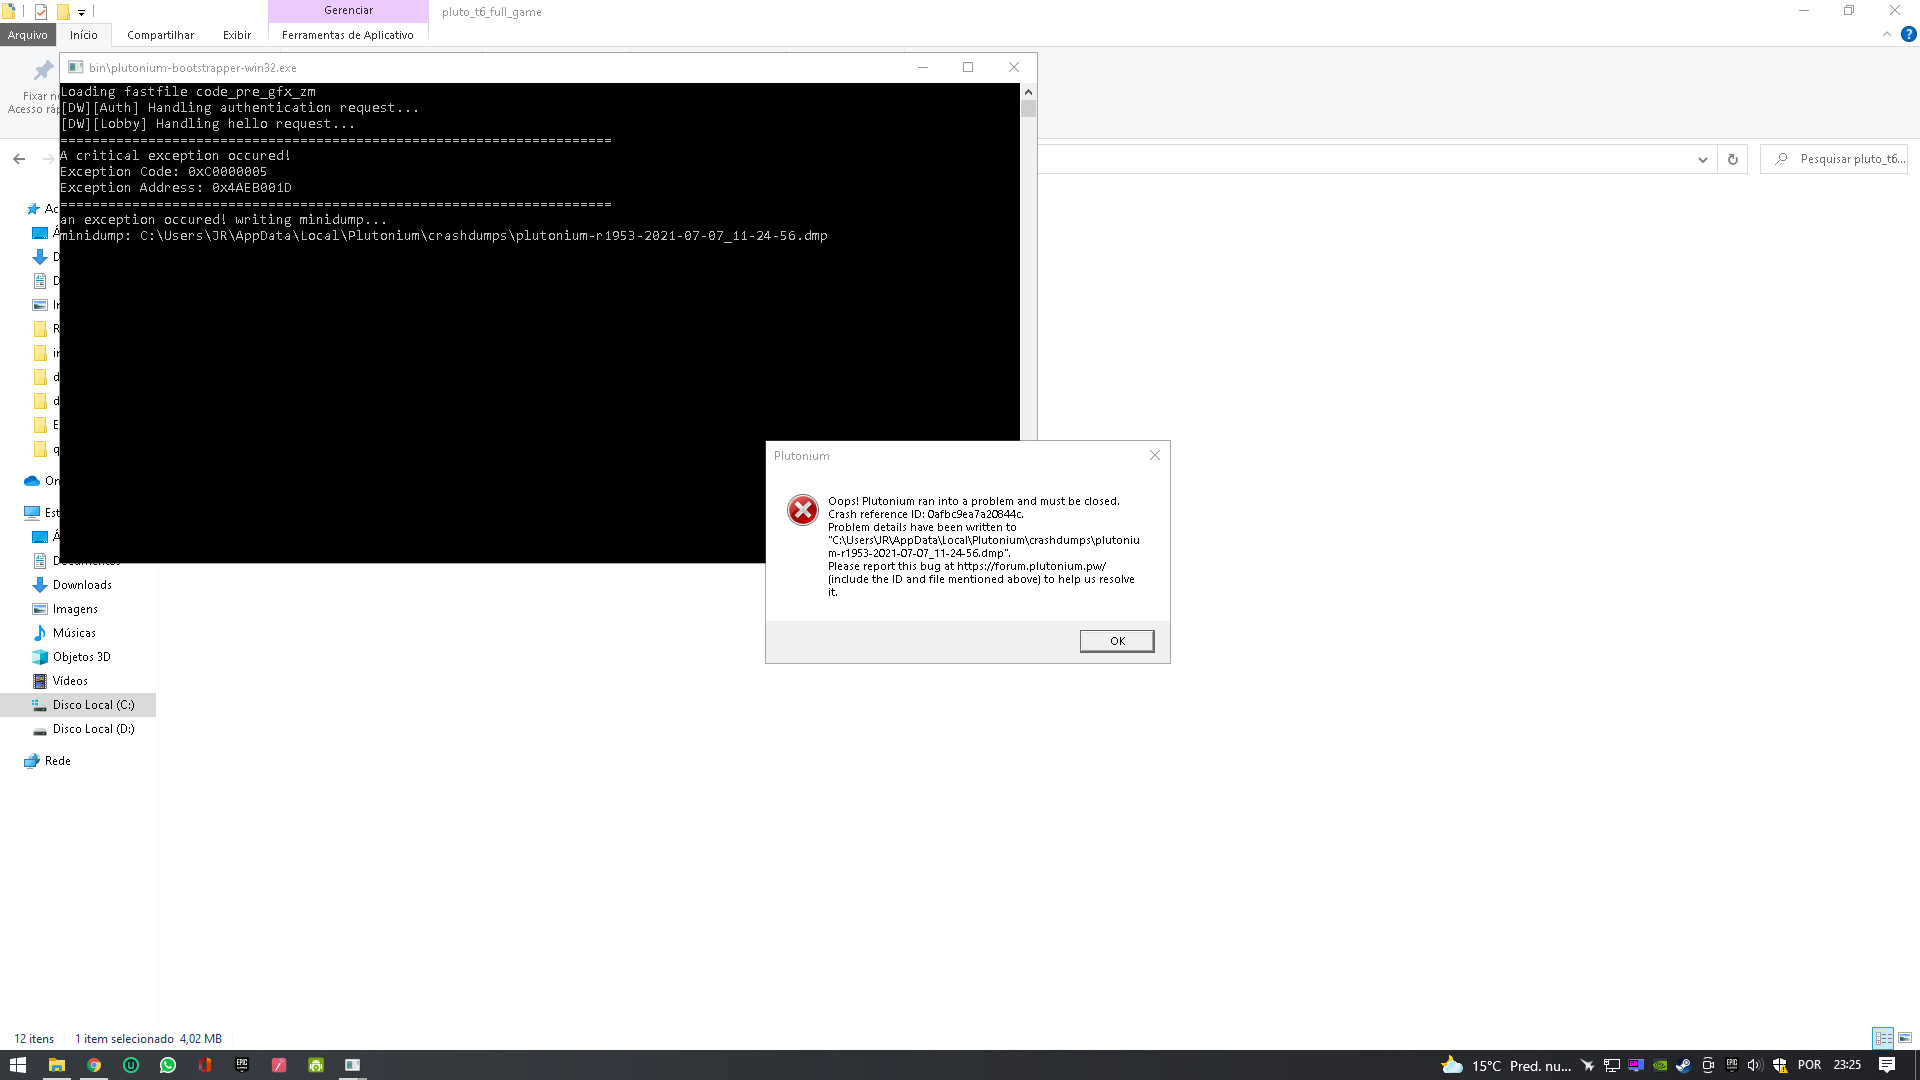
Task: Expand the ribbon with the chevron
Action: tap(1887, 34)
